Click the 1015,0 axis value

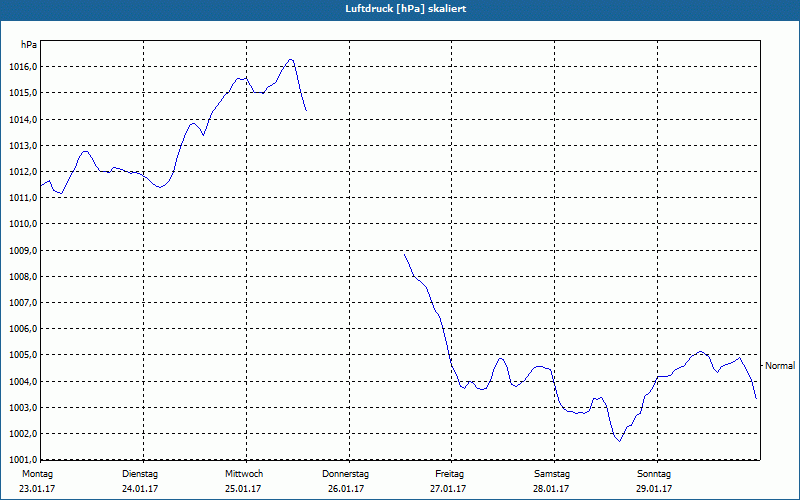pyautogui.click(x=23, y=93)
